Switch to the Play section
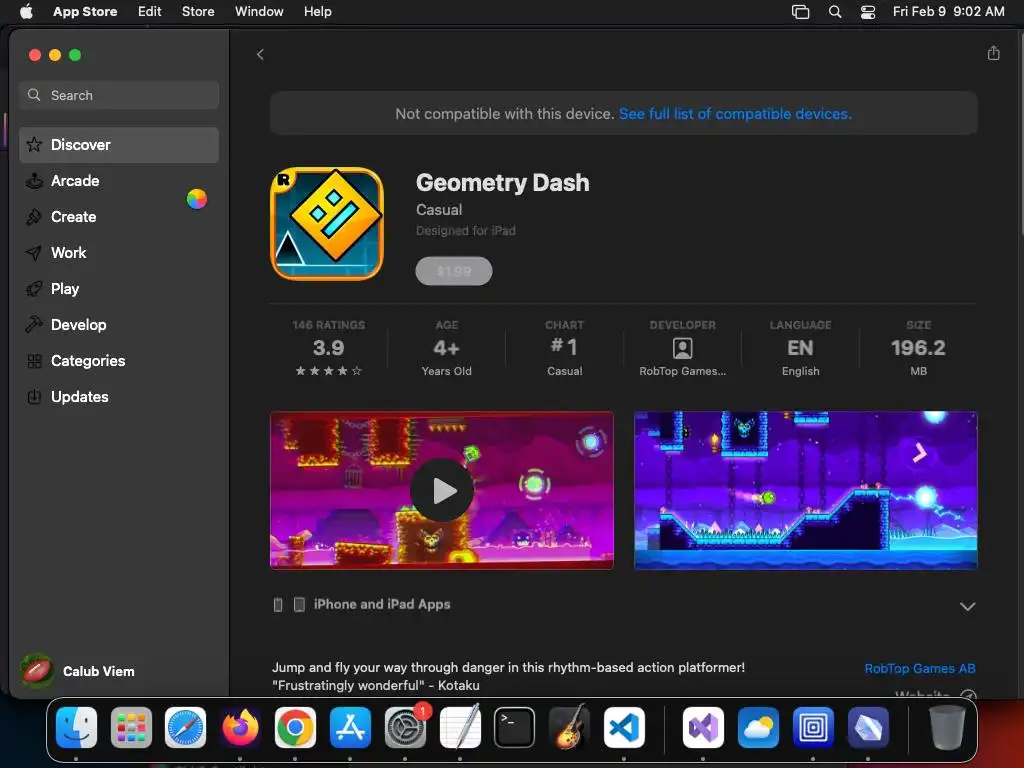 tap(119, 289)
